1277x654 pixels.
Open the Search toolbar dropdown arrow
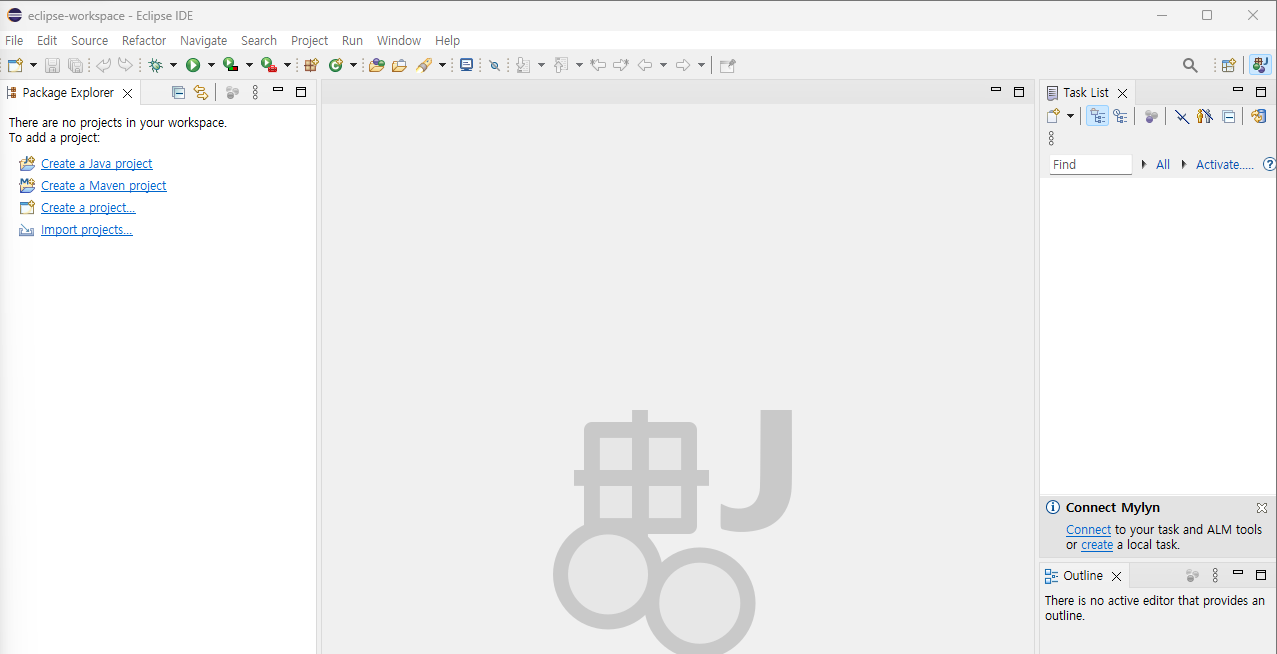(x=442, y=65)
